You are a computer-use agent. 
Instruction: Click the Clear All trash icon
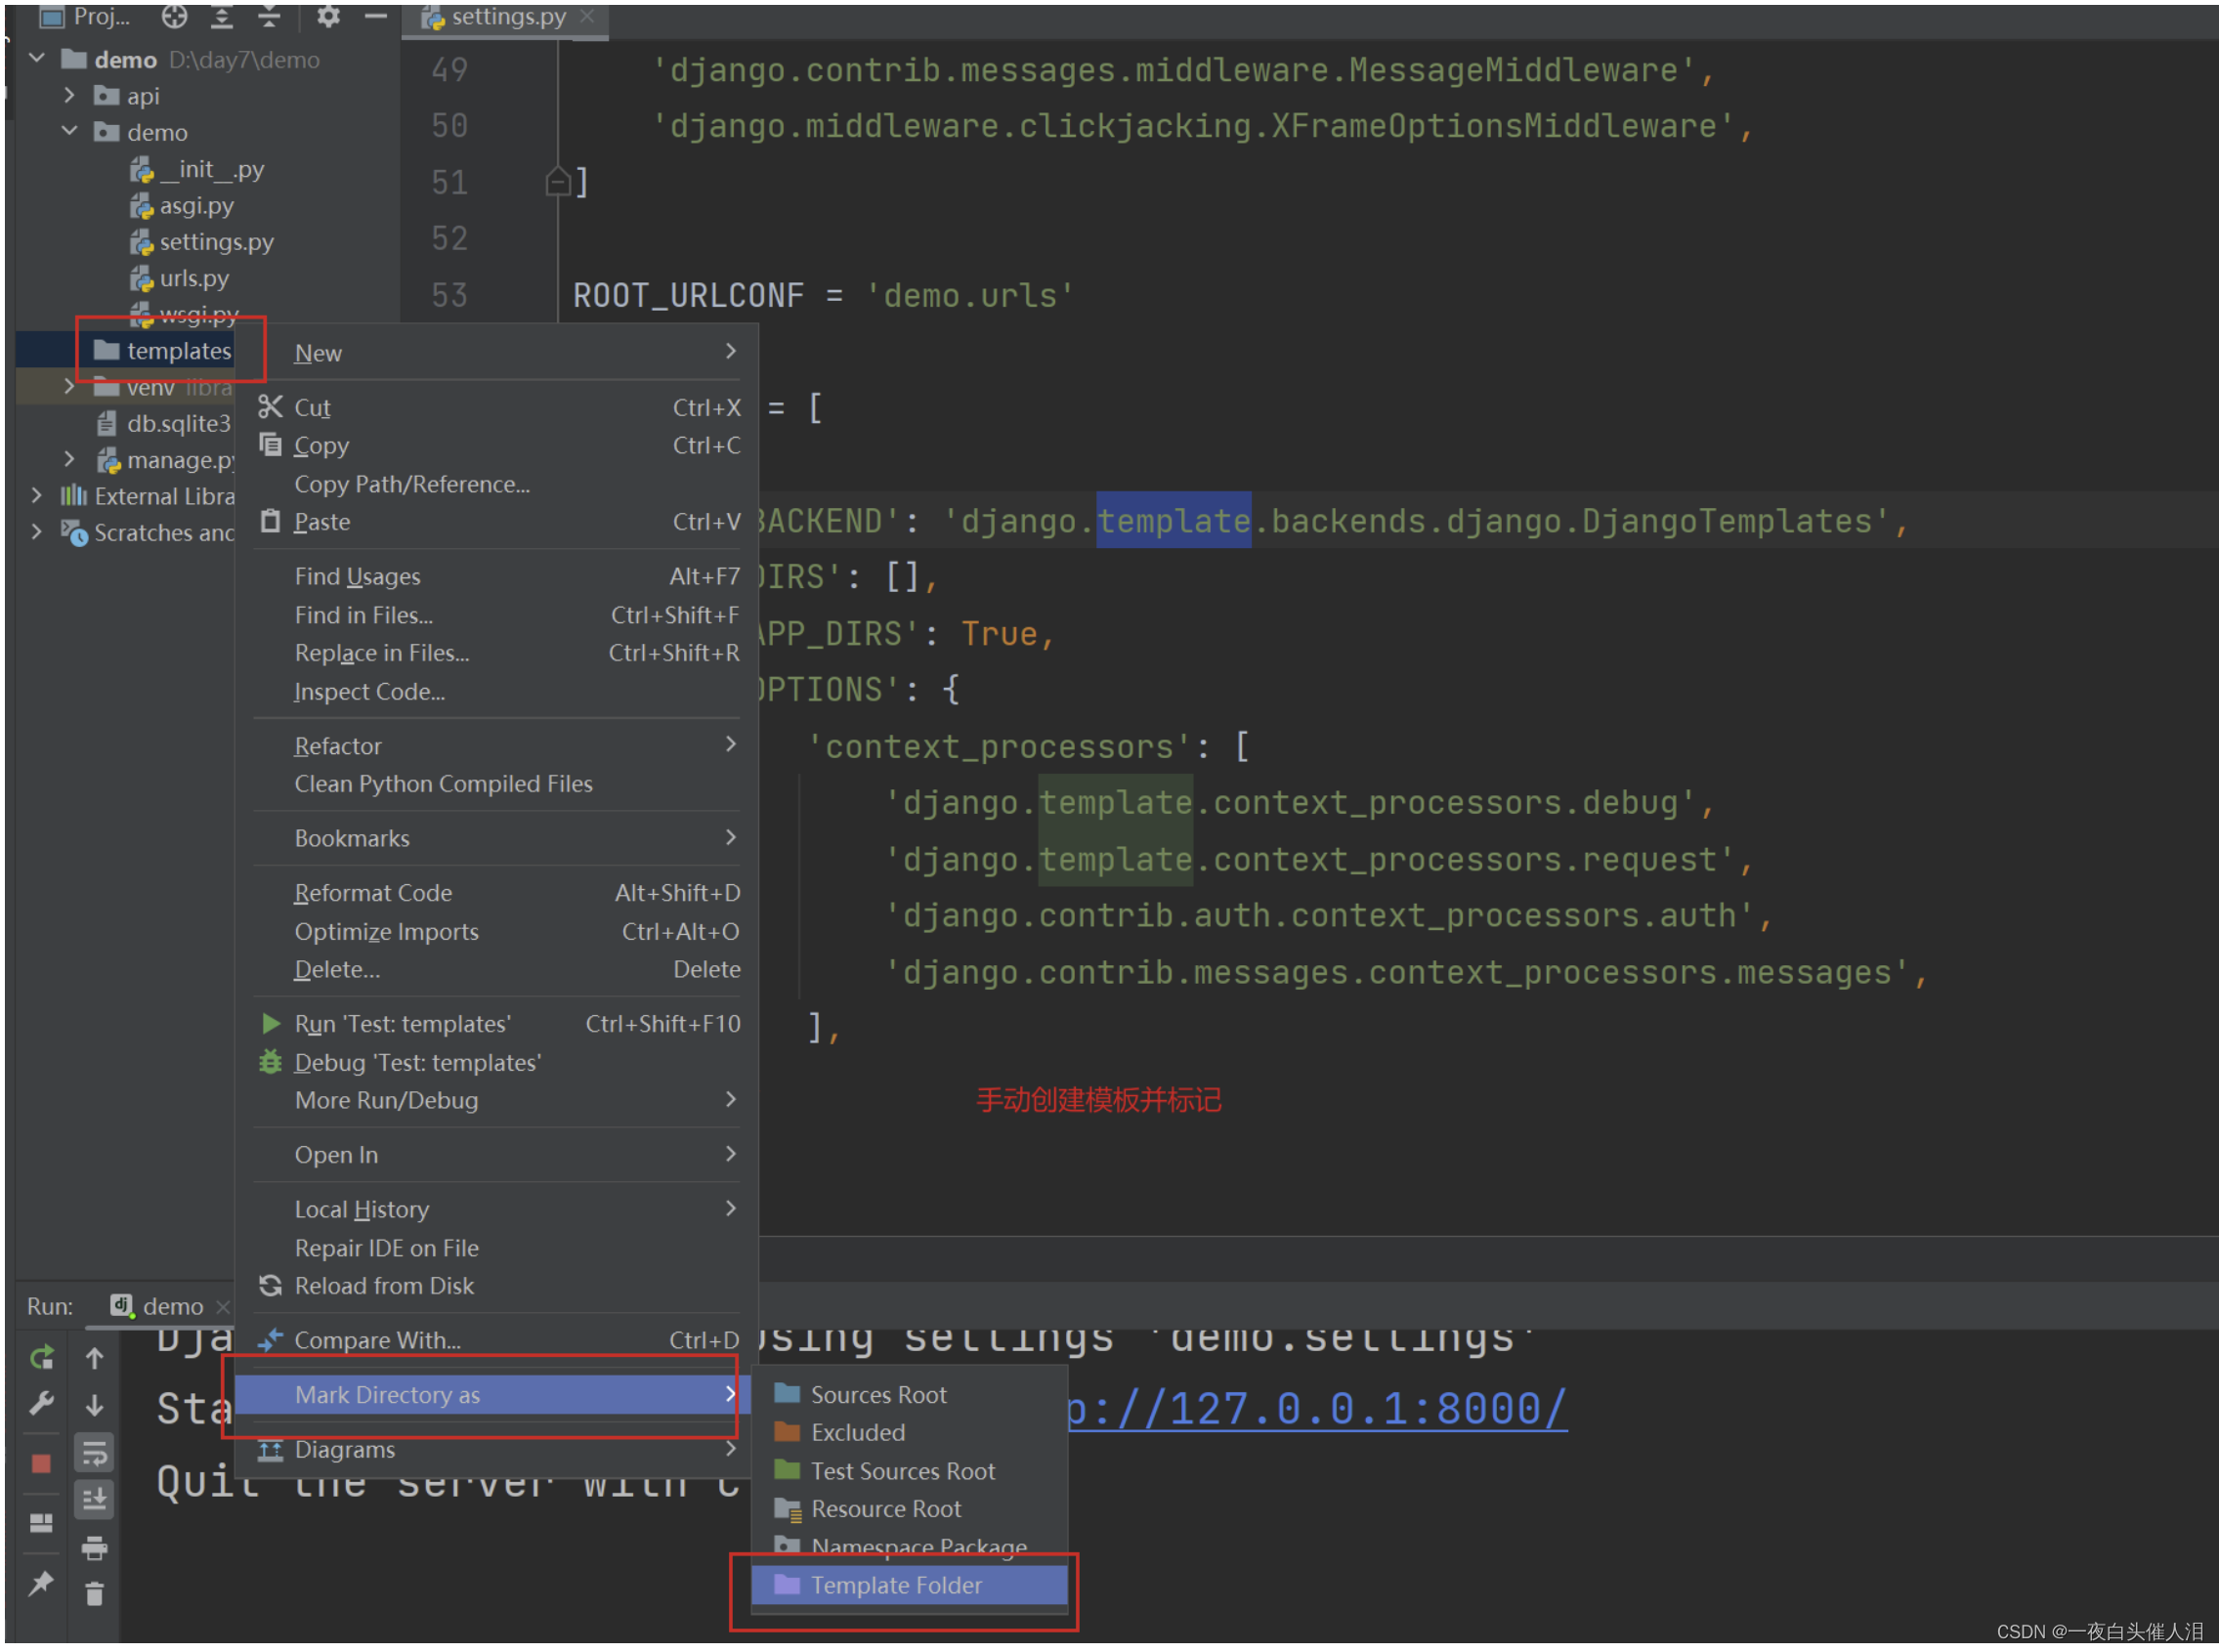click(x=94, y=1593)
